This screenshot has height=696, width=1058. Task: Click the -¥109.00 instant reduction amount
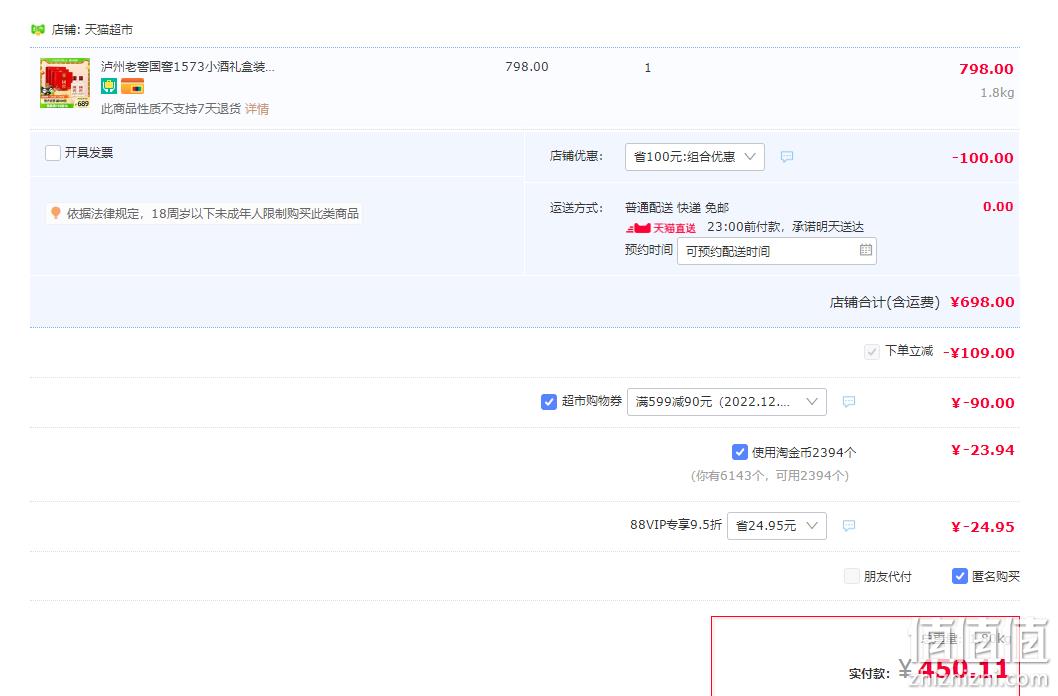(x=978, y=353)
